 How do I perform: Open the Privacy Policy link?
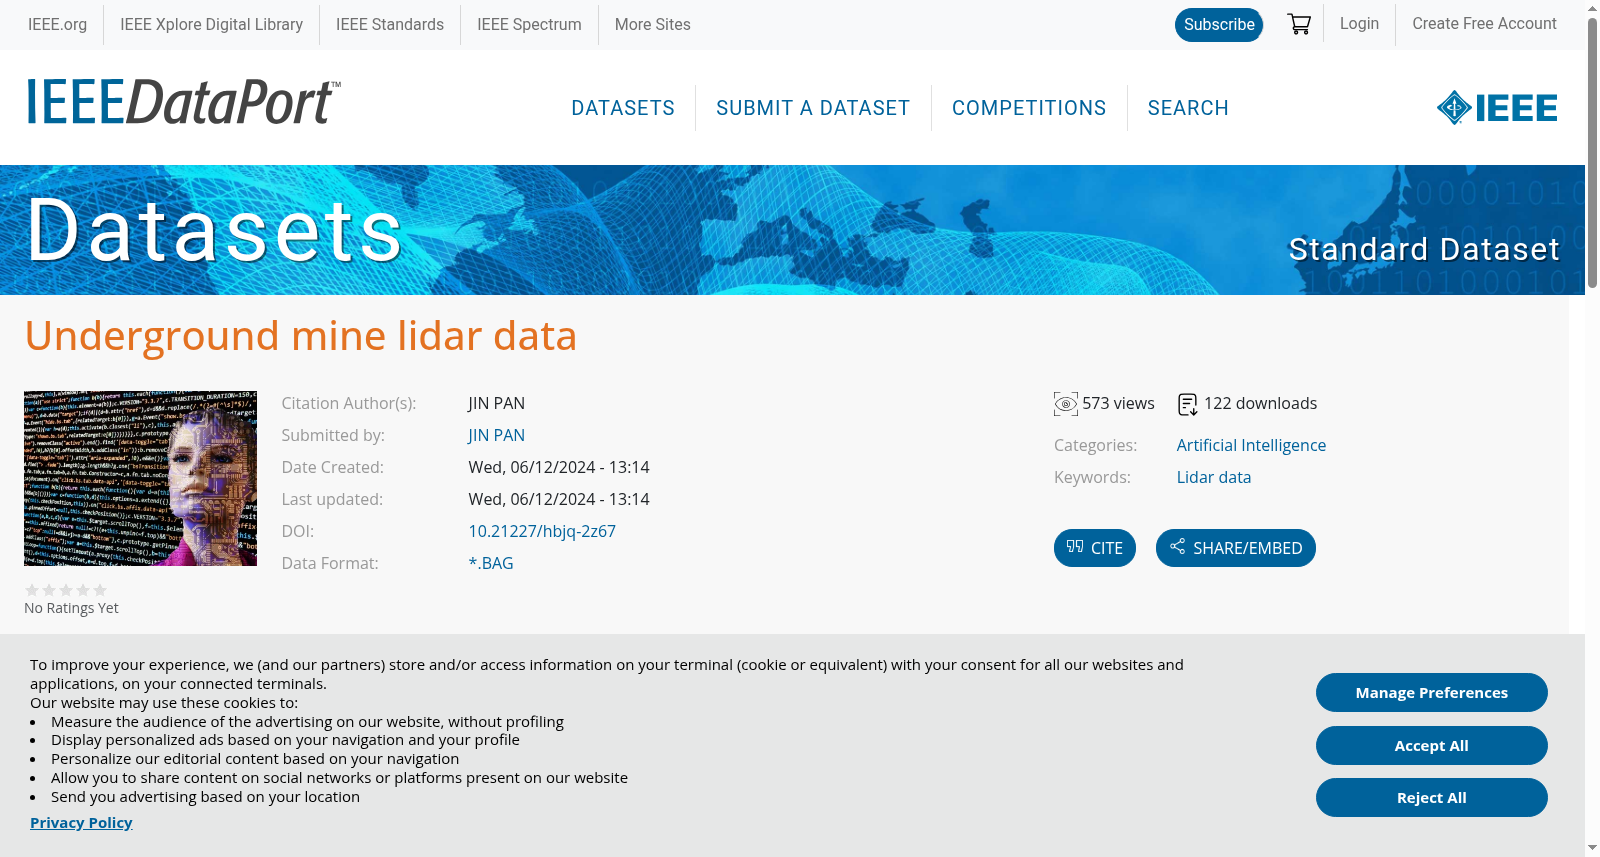click(81, 823)
